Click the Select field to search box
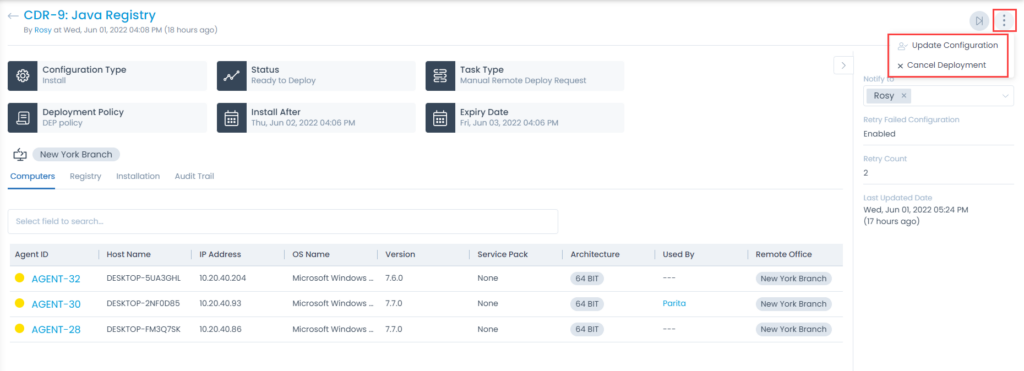Screen dimensions: 1024x371 [283, 221]
